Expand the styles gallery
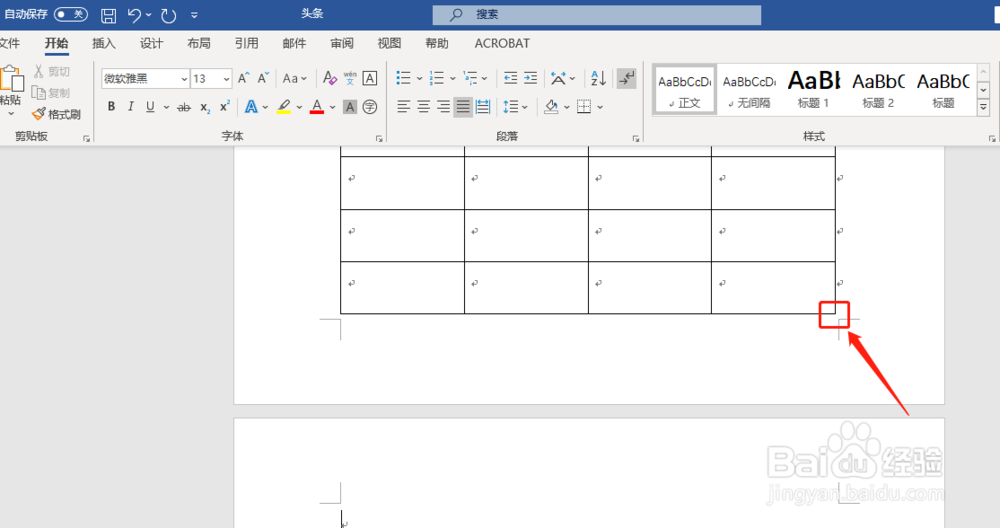1000x528 pixels. point(983,108)
